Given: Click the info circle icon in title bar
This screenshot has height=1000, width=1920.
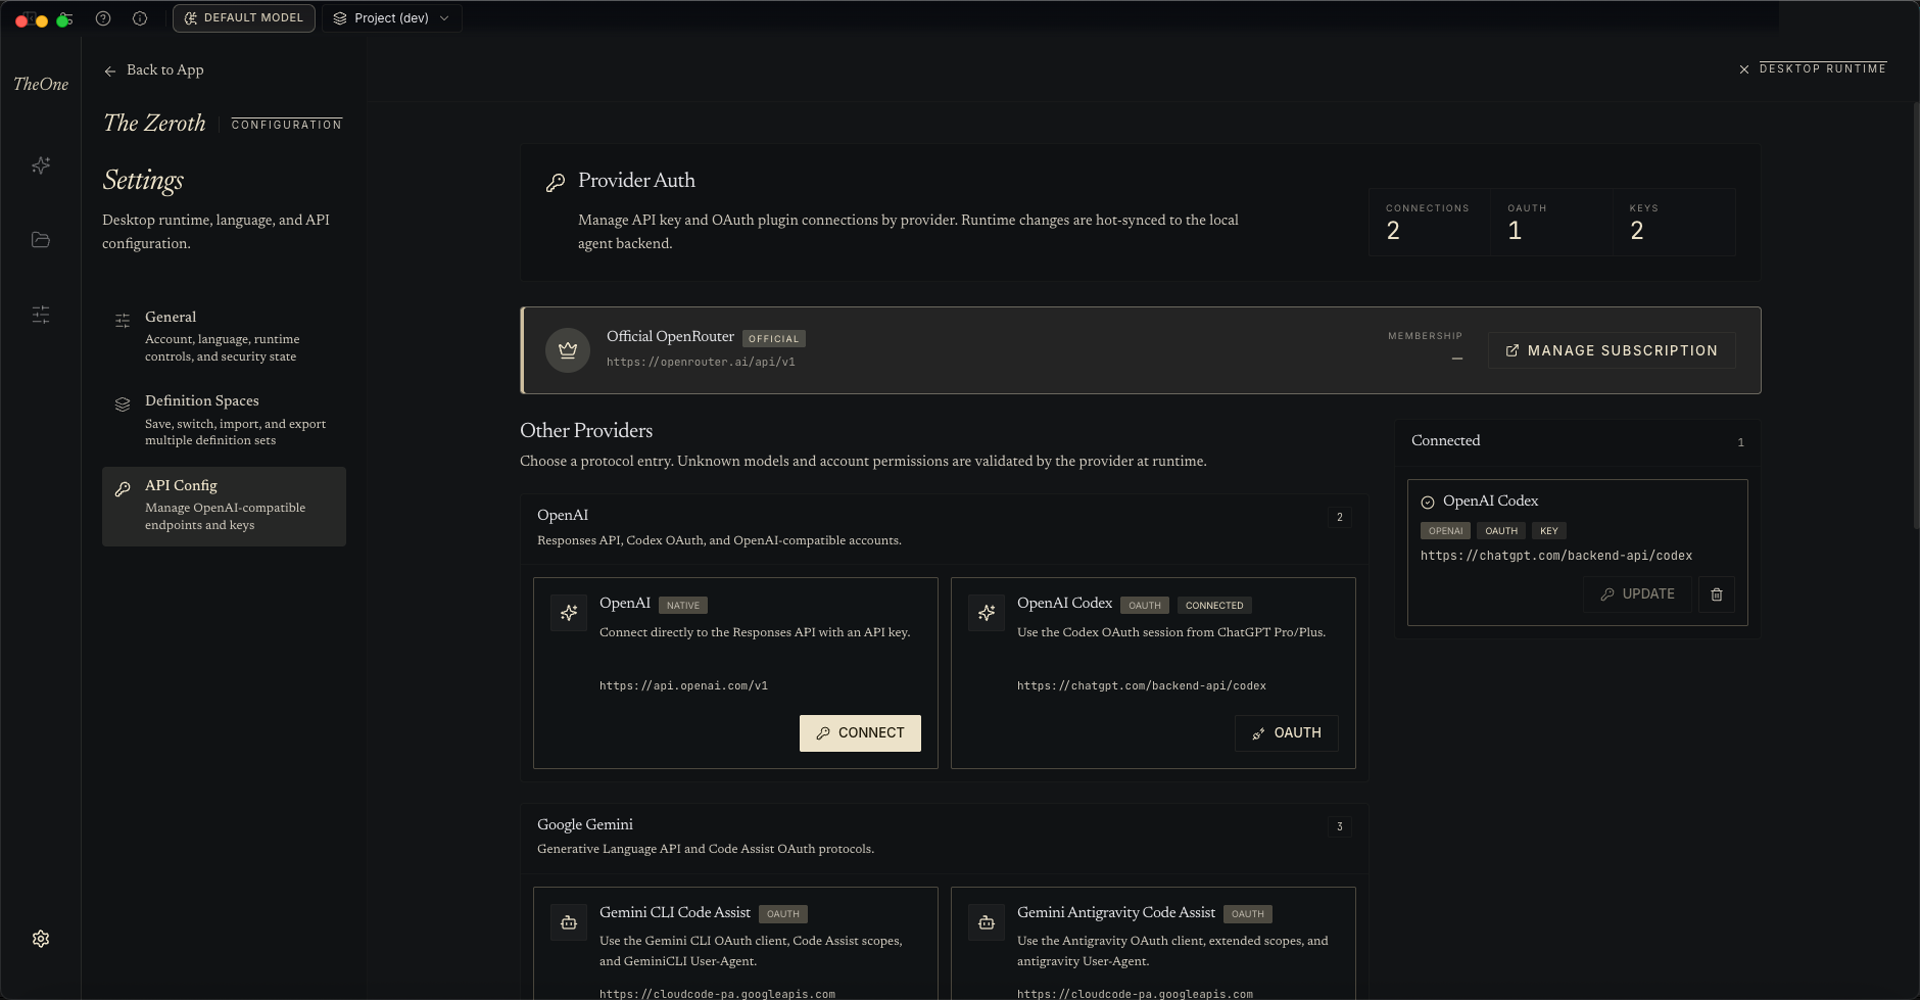Looking at the screenshot, I should 140,18.
